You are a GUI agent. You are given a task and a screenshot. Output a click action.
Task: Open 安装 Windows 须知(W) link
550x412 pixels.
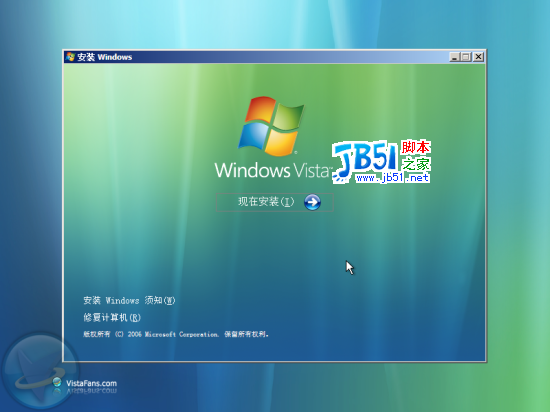click(x=129, y=300)
